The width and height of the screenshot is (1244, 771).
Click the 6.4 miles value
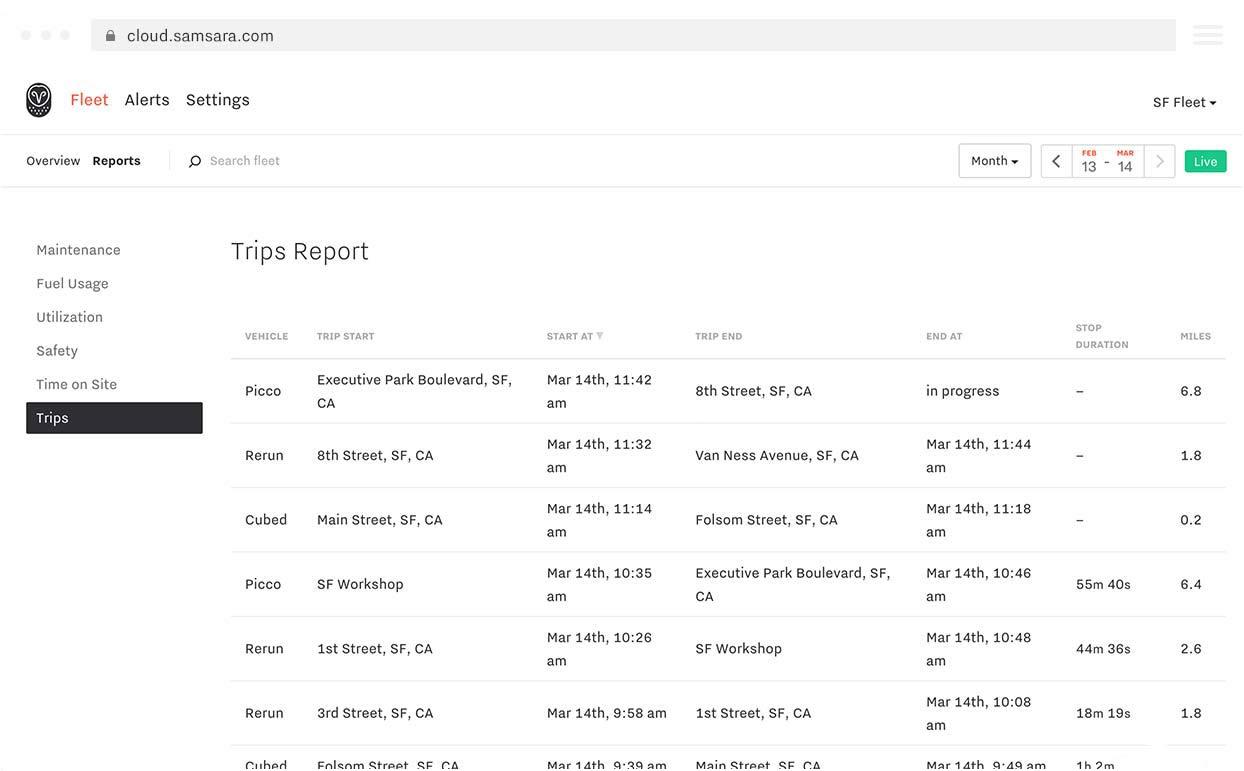click(x=1191, y=584)
